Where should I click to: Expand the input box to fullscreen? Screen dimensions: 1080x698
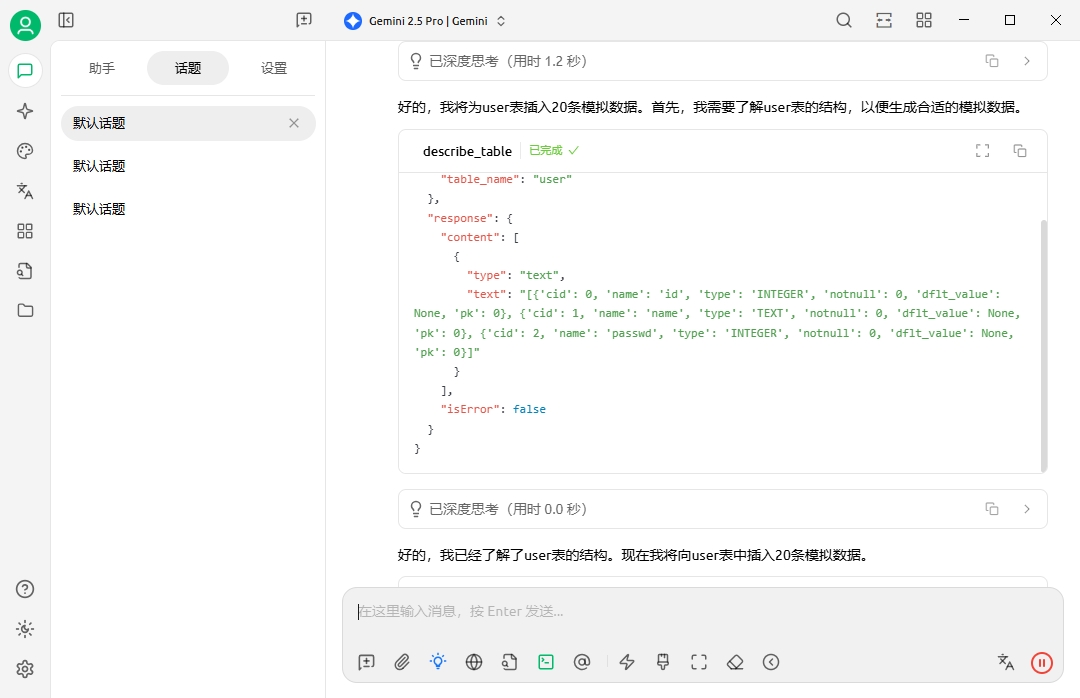699,662
